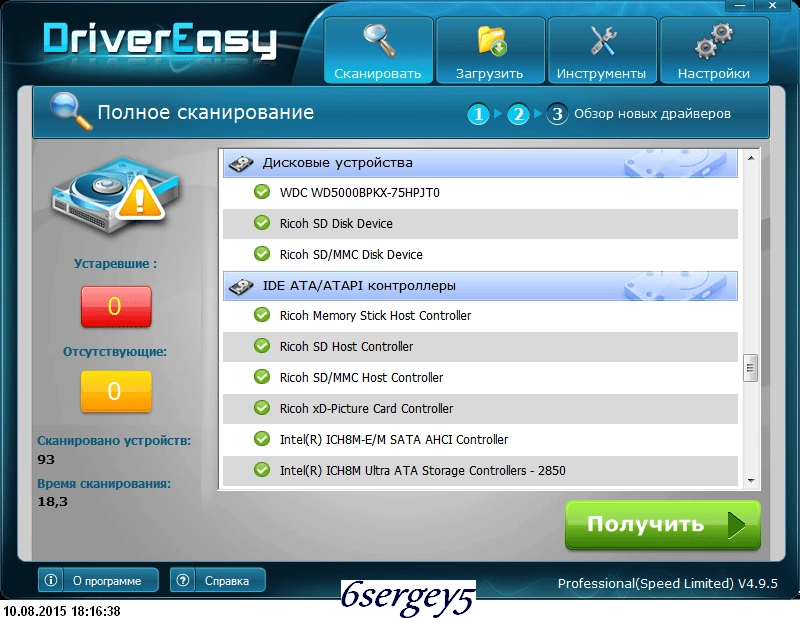This screenshot has width=800, height=618.
Task: Select the Ricoh SD/MMC Disk Device entry
Action: pos(480,255)
